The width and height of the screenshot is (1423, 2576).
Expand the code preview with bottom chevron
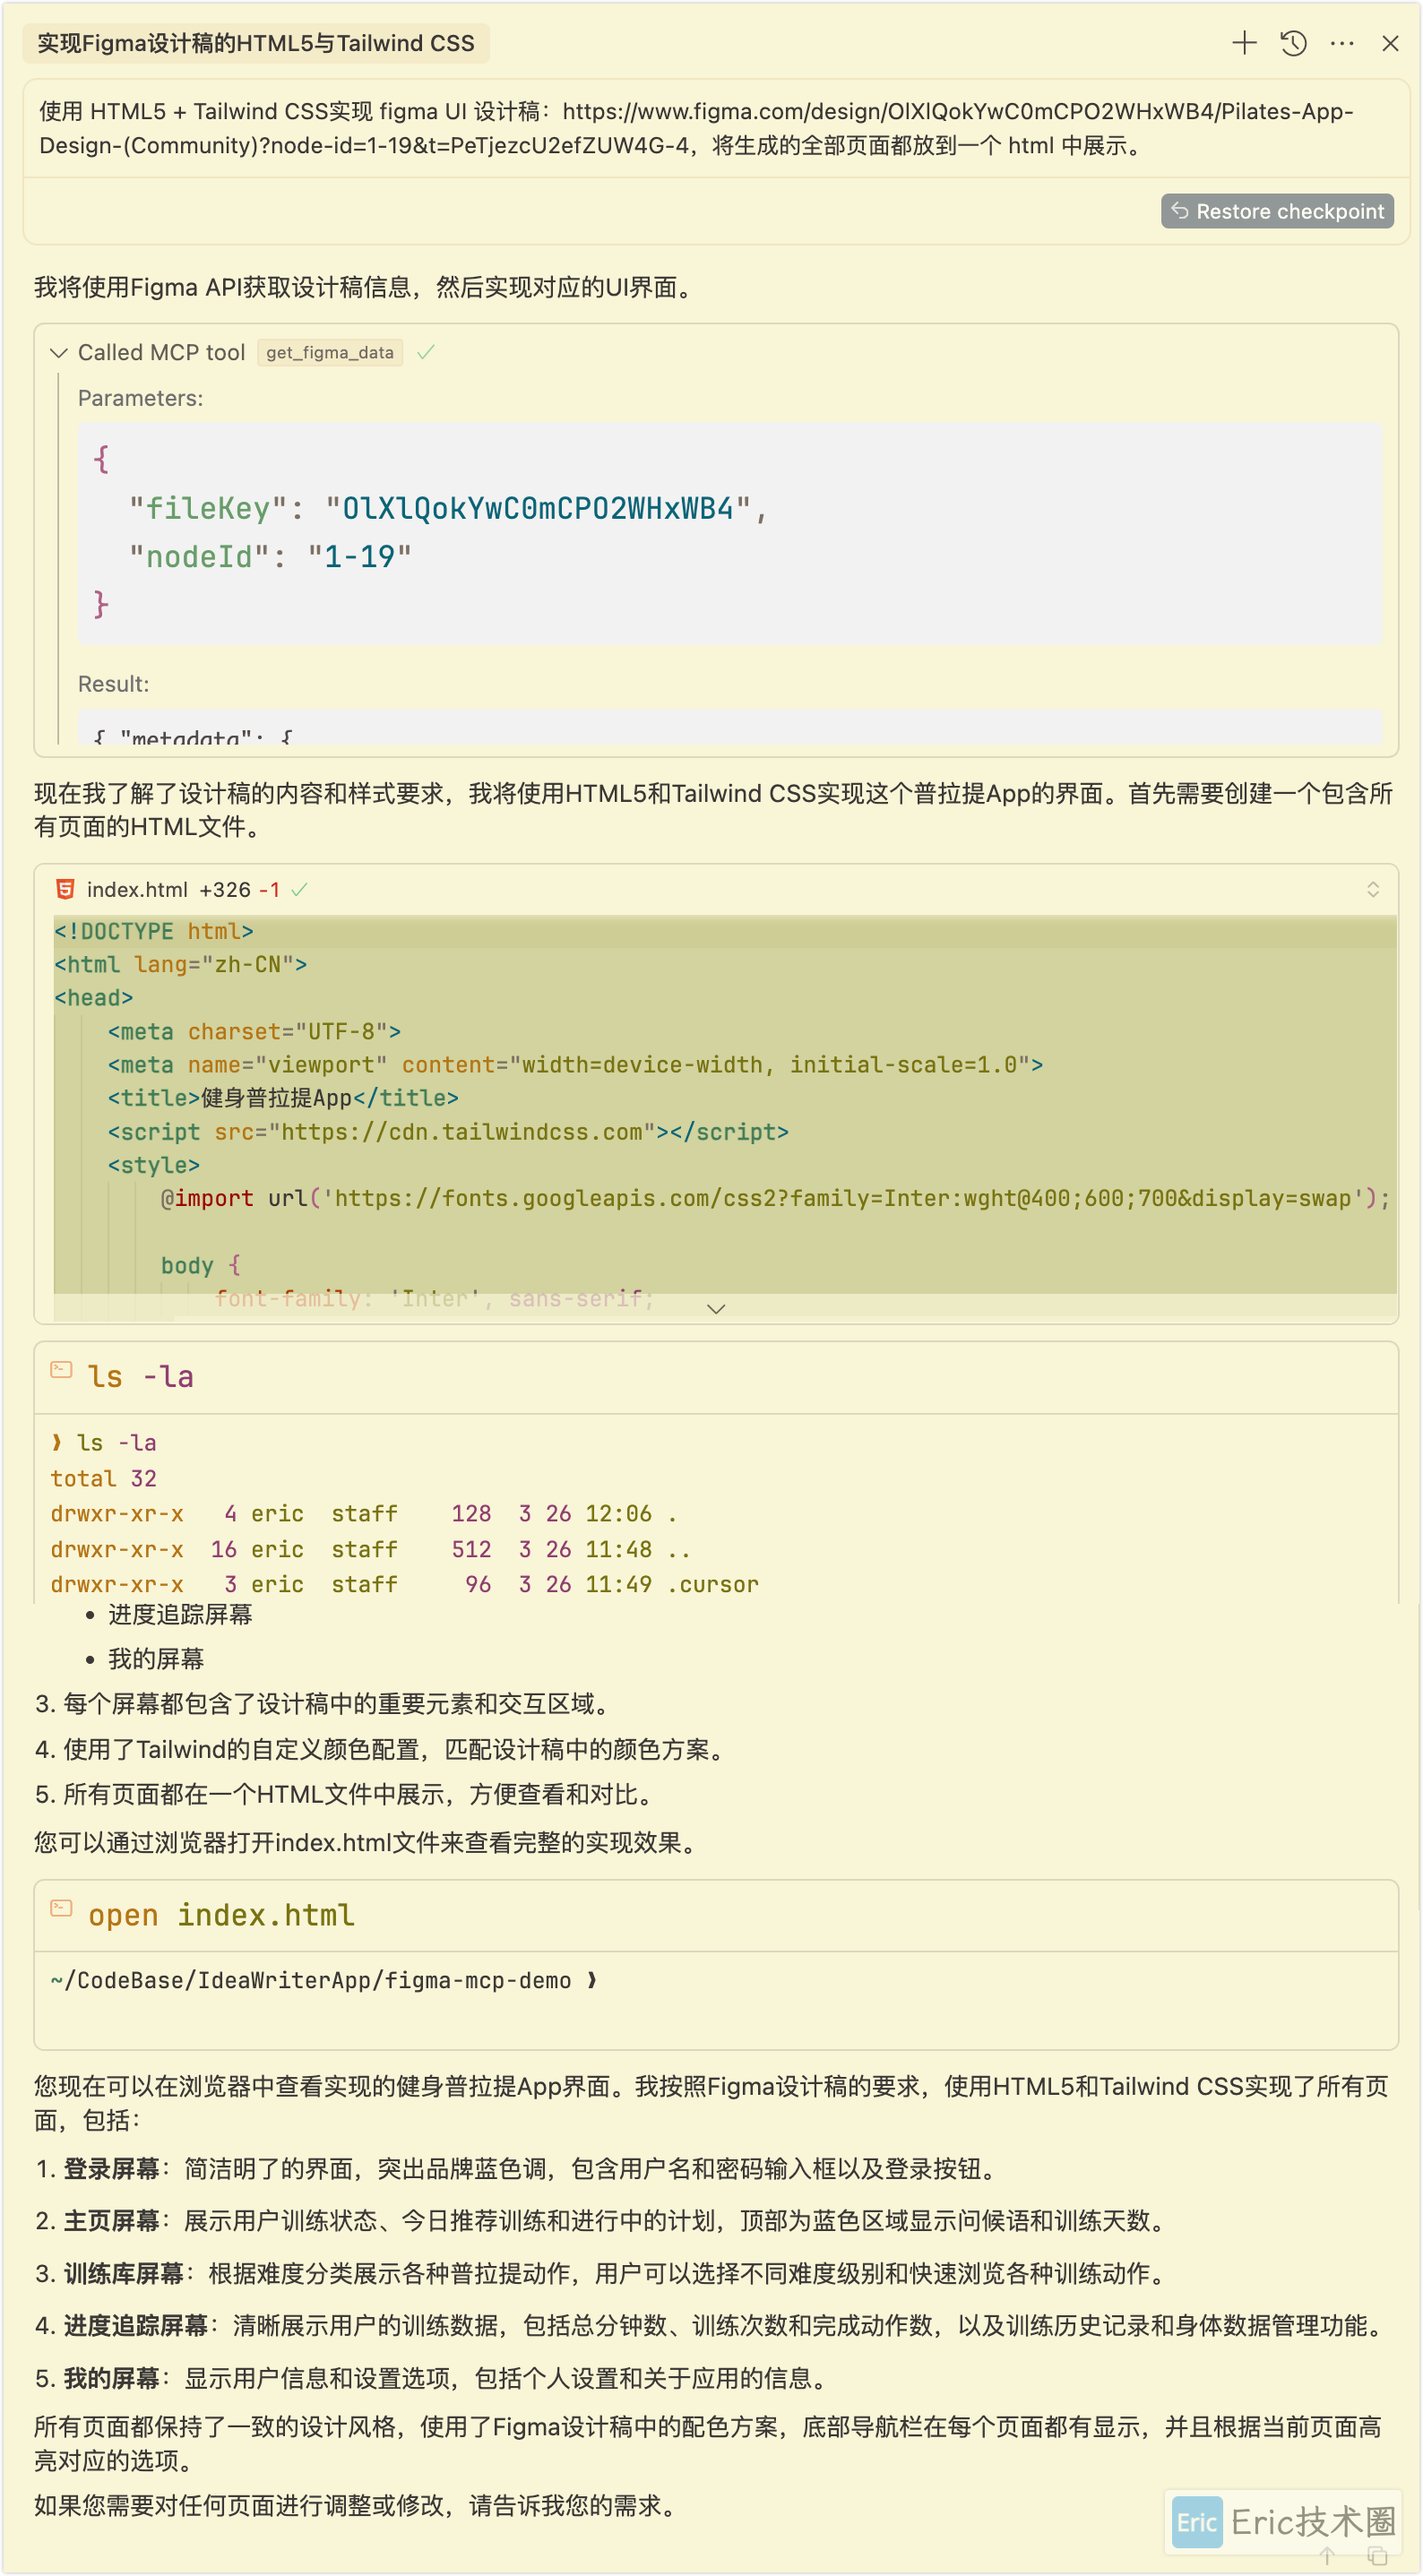716,1308
